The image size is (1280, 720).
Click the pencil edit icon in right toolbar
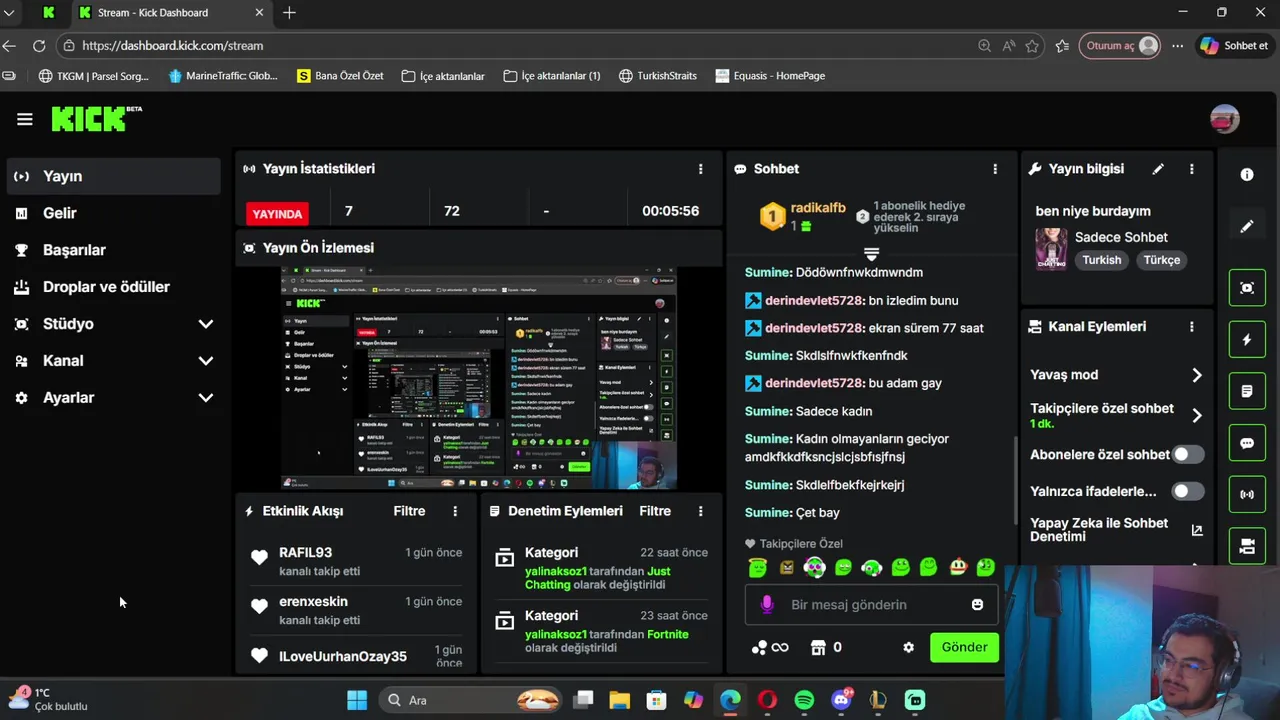1247,227
